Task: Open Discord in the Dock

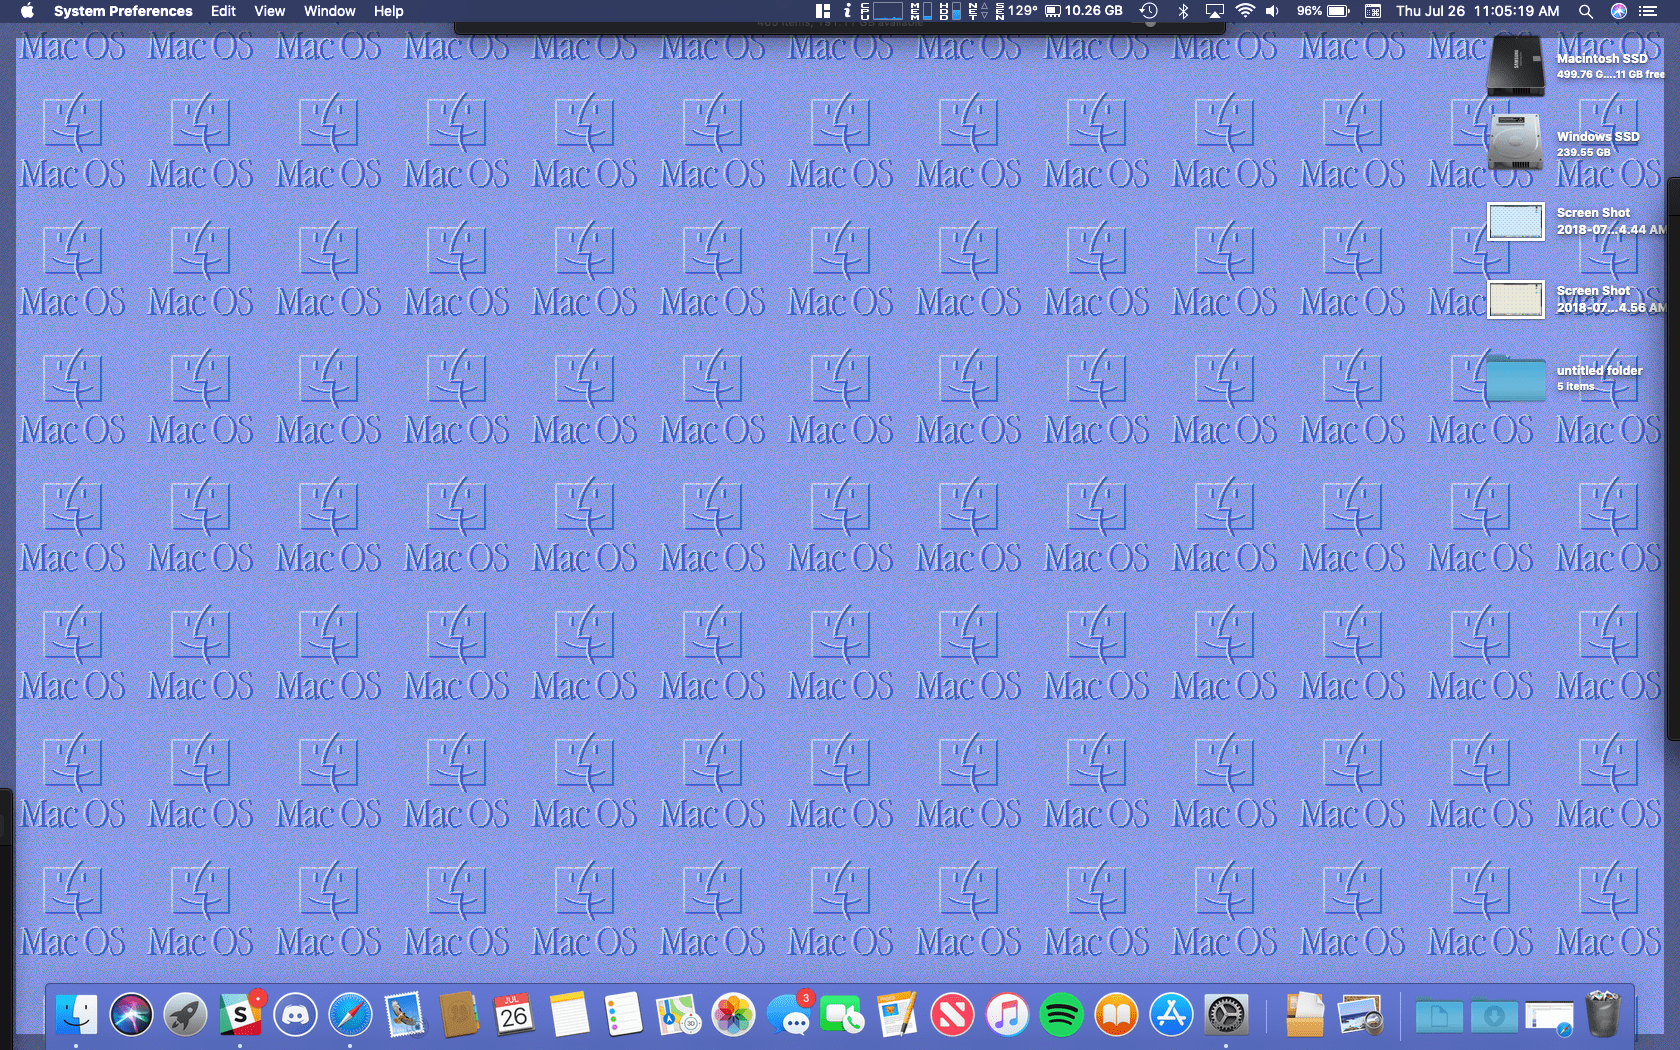Action: click(x=296, y=1014)
